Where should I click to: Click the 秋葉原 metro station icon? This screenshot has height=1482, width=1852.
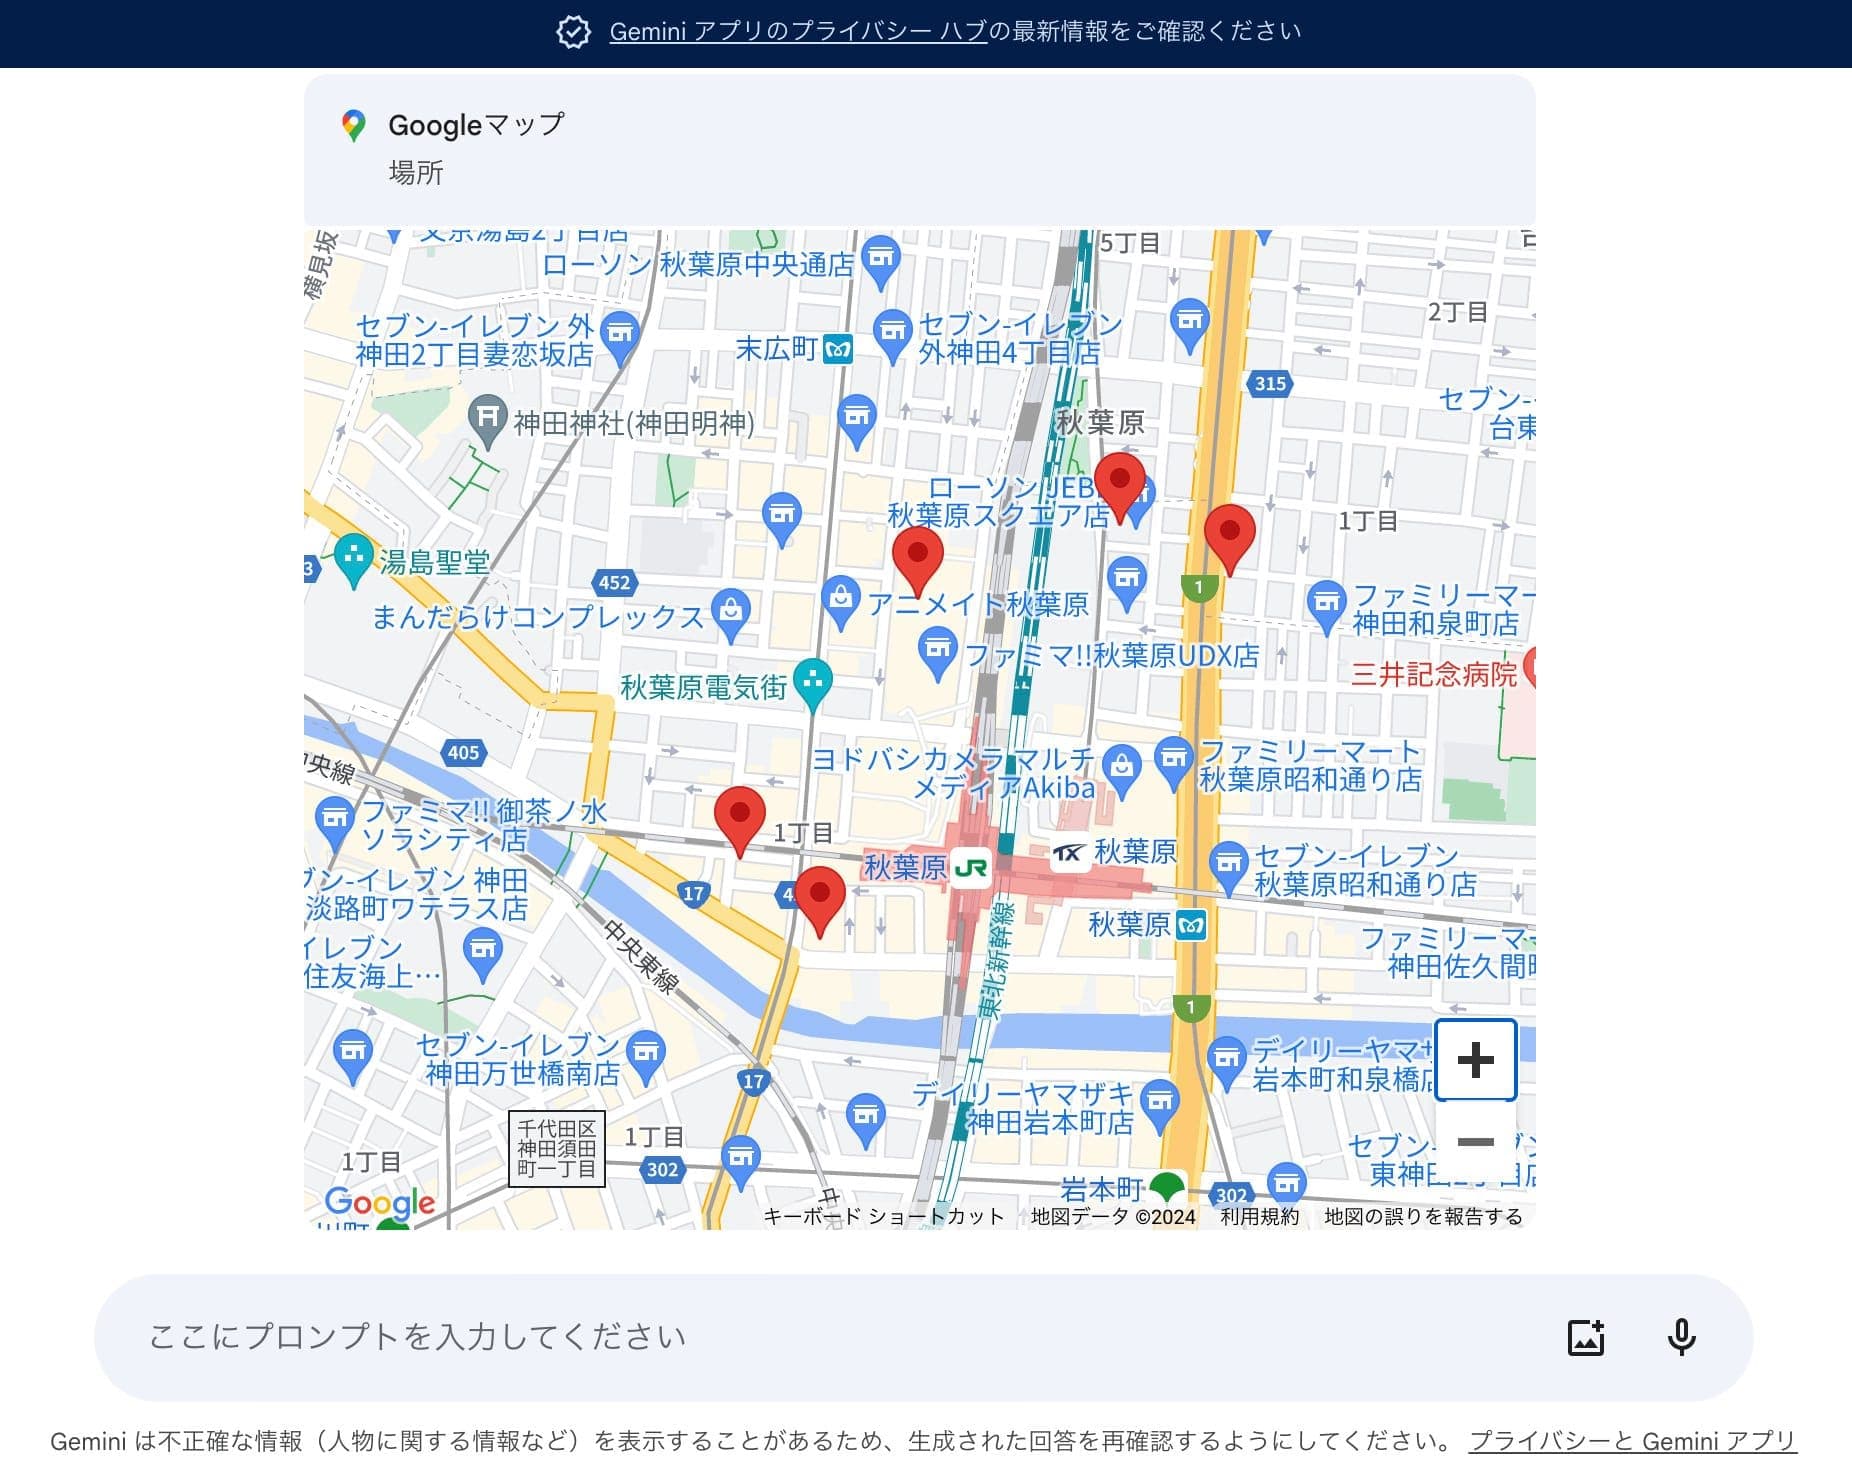point(1191,925)
